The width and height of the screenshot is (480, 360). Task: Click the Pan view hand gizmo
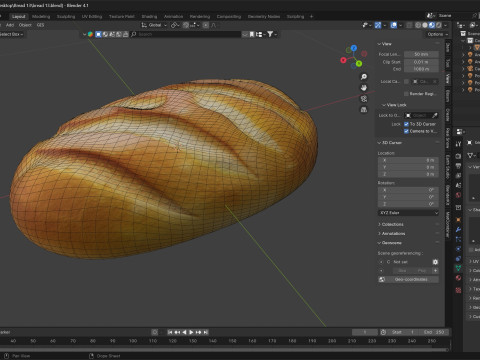point(364,88)
